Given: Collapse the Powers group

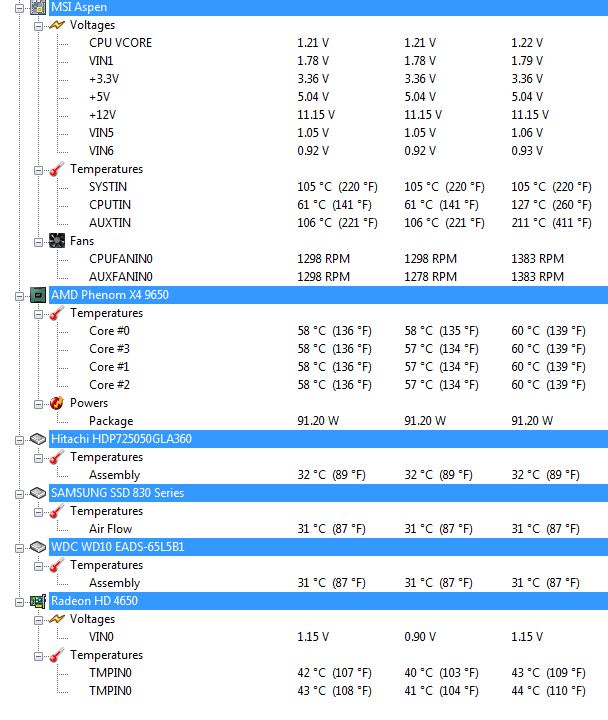Looking at the screenshot, I should [39, 405].
